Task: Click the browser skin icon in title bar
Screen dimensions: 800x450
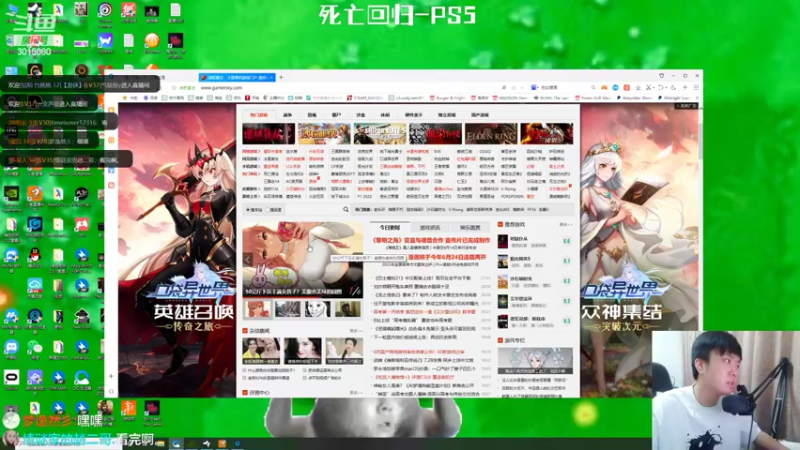Action: click(x=662, y=76)
